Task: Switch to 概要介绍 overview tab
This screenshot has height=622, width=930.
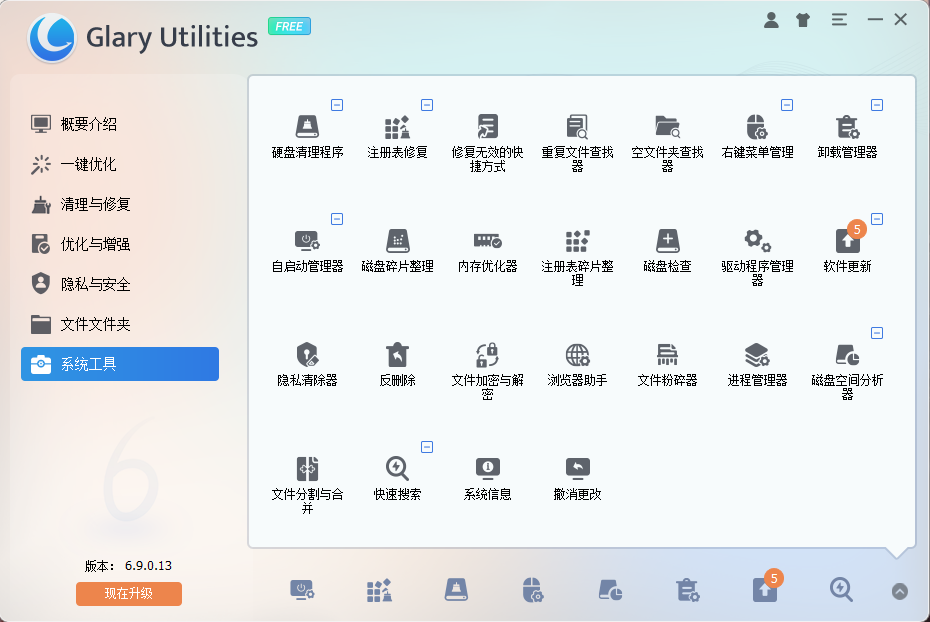Action: point(120,124)
